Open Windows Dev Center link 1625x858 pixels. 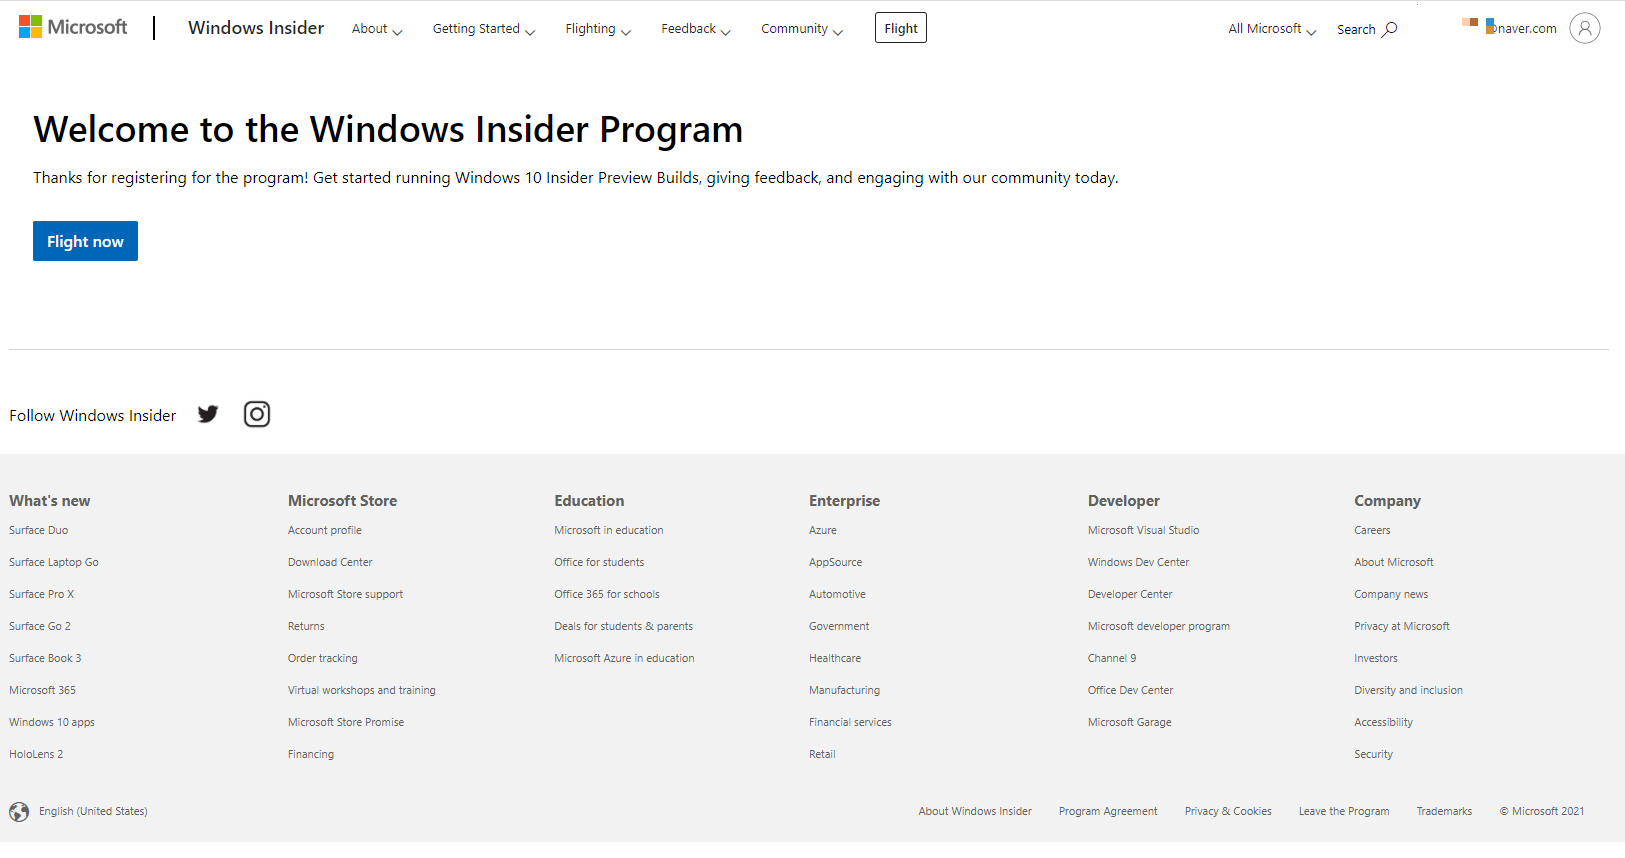click(x=1139, y=562)
